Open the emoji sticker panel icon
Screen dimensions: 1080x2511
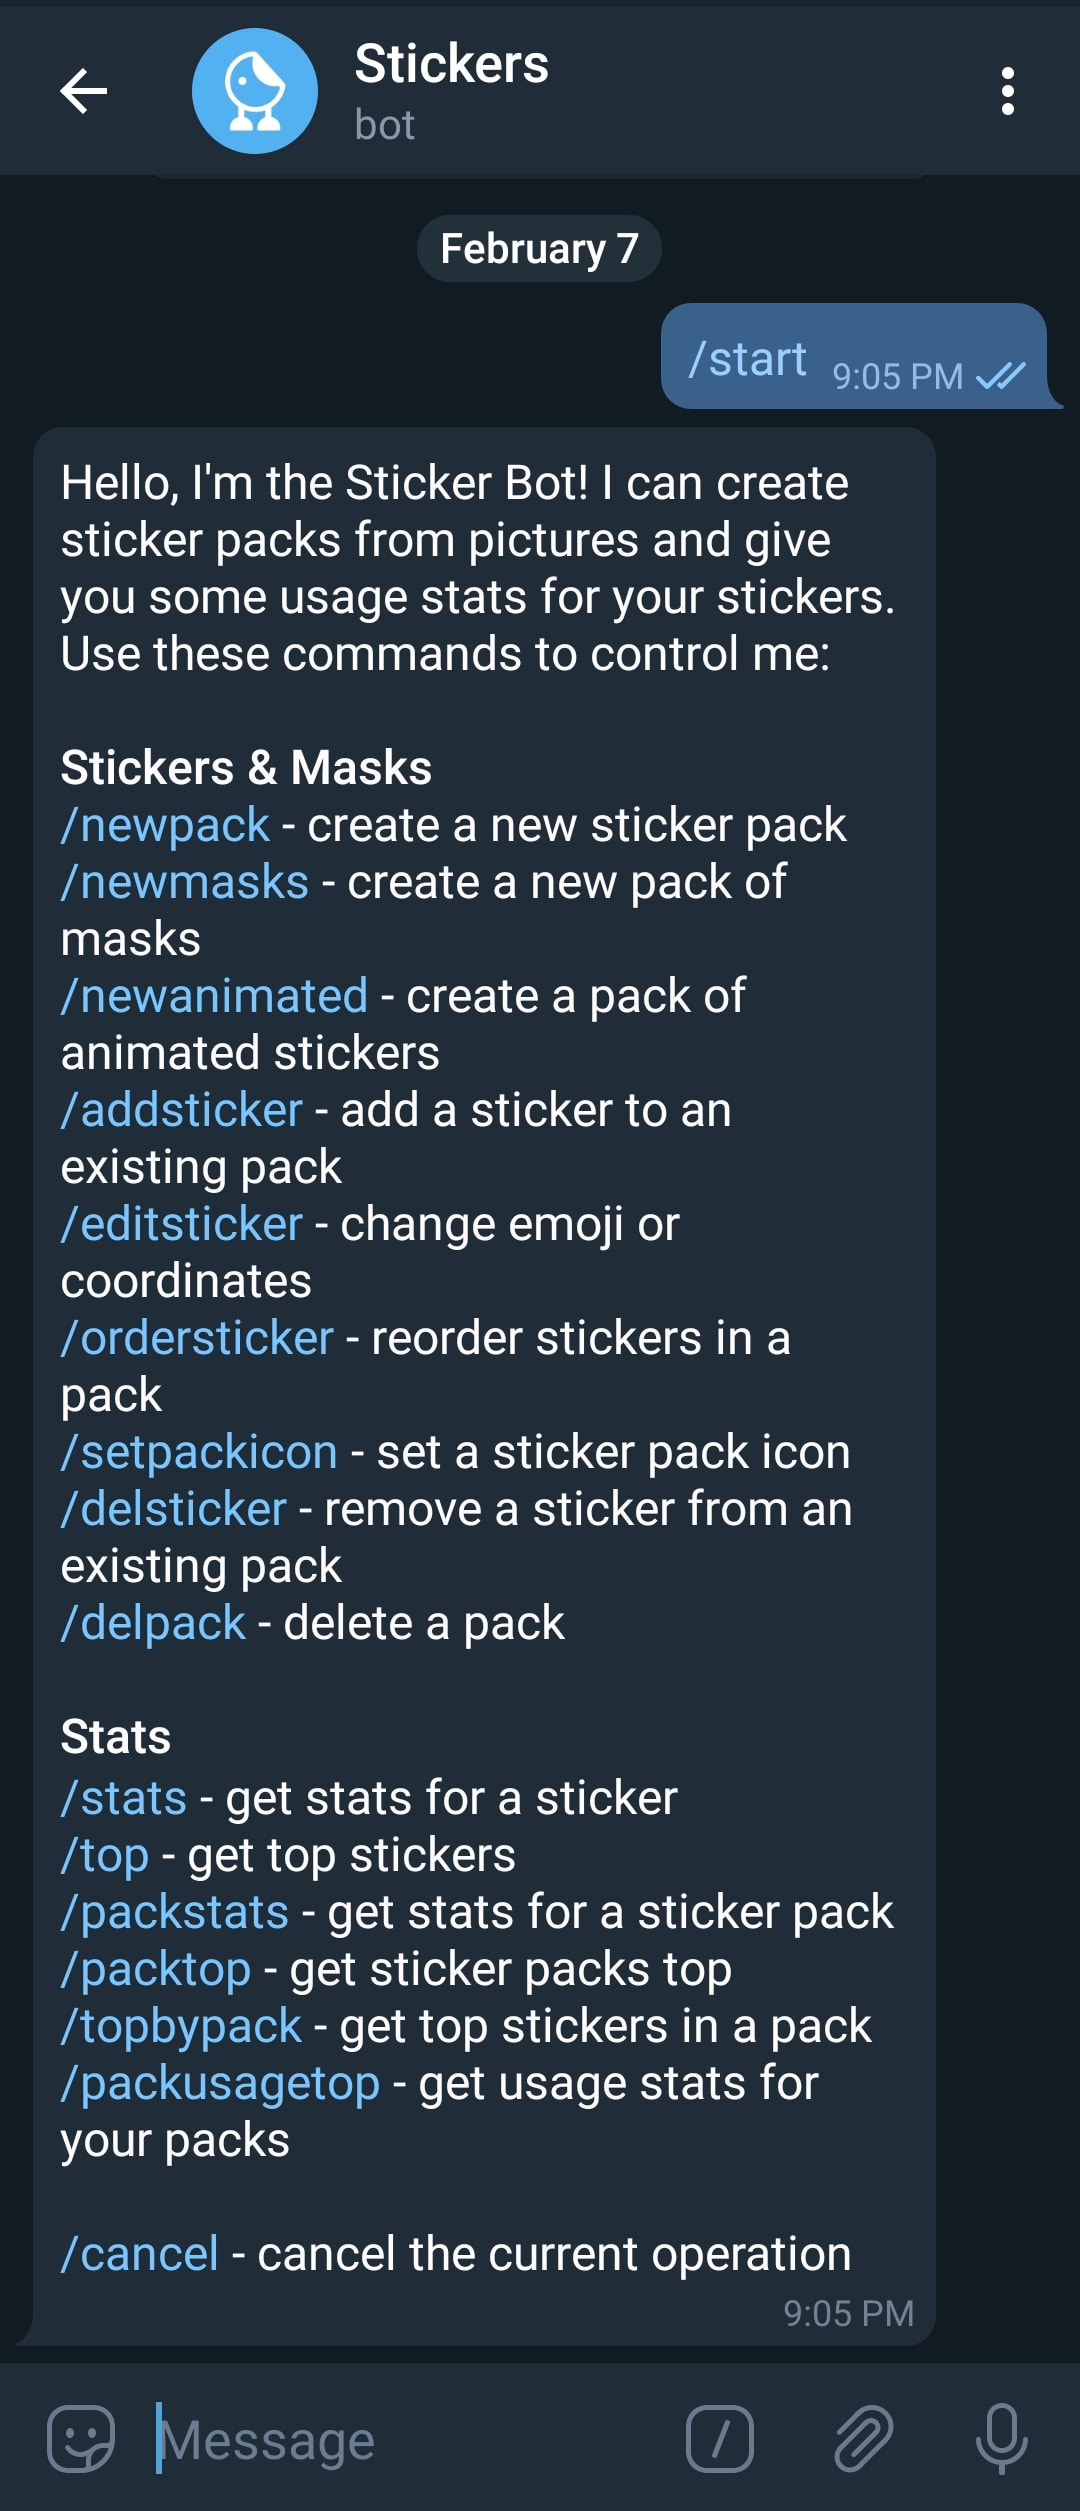81,2439
